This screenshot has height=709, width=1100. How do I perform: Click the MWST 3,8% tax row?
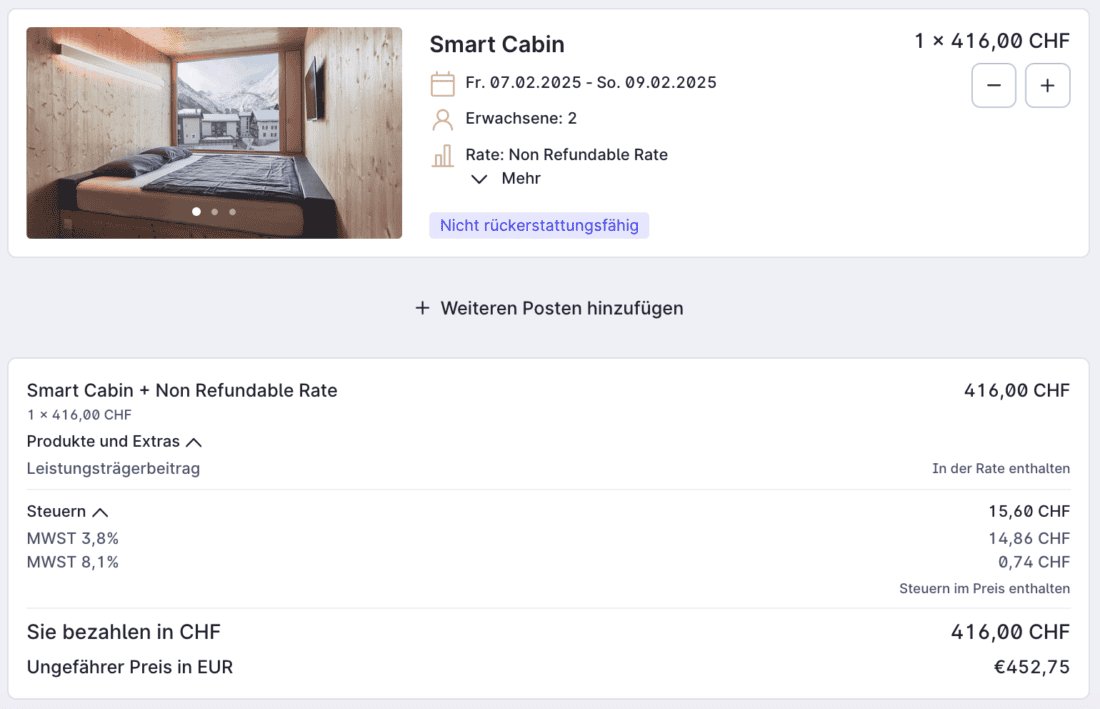(73, 539)
